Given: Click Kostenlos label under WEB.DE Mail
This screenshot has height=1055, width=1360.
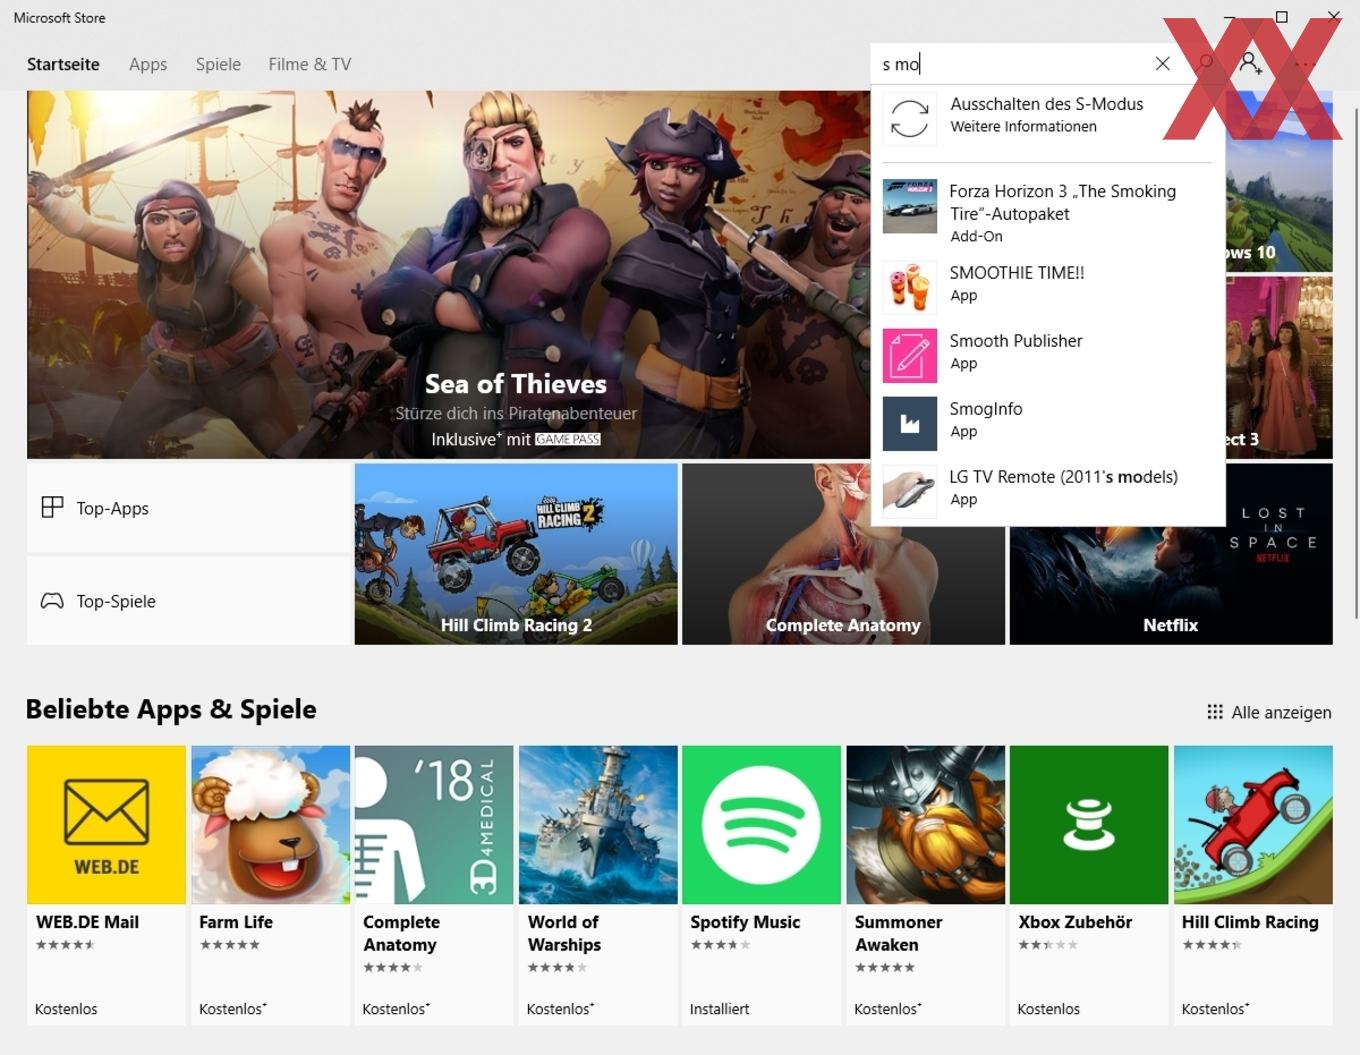Looking at the screenshot, I should (66, 1009).
